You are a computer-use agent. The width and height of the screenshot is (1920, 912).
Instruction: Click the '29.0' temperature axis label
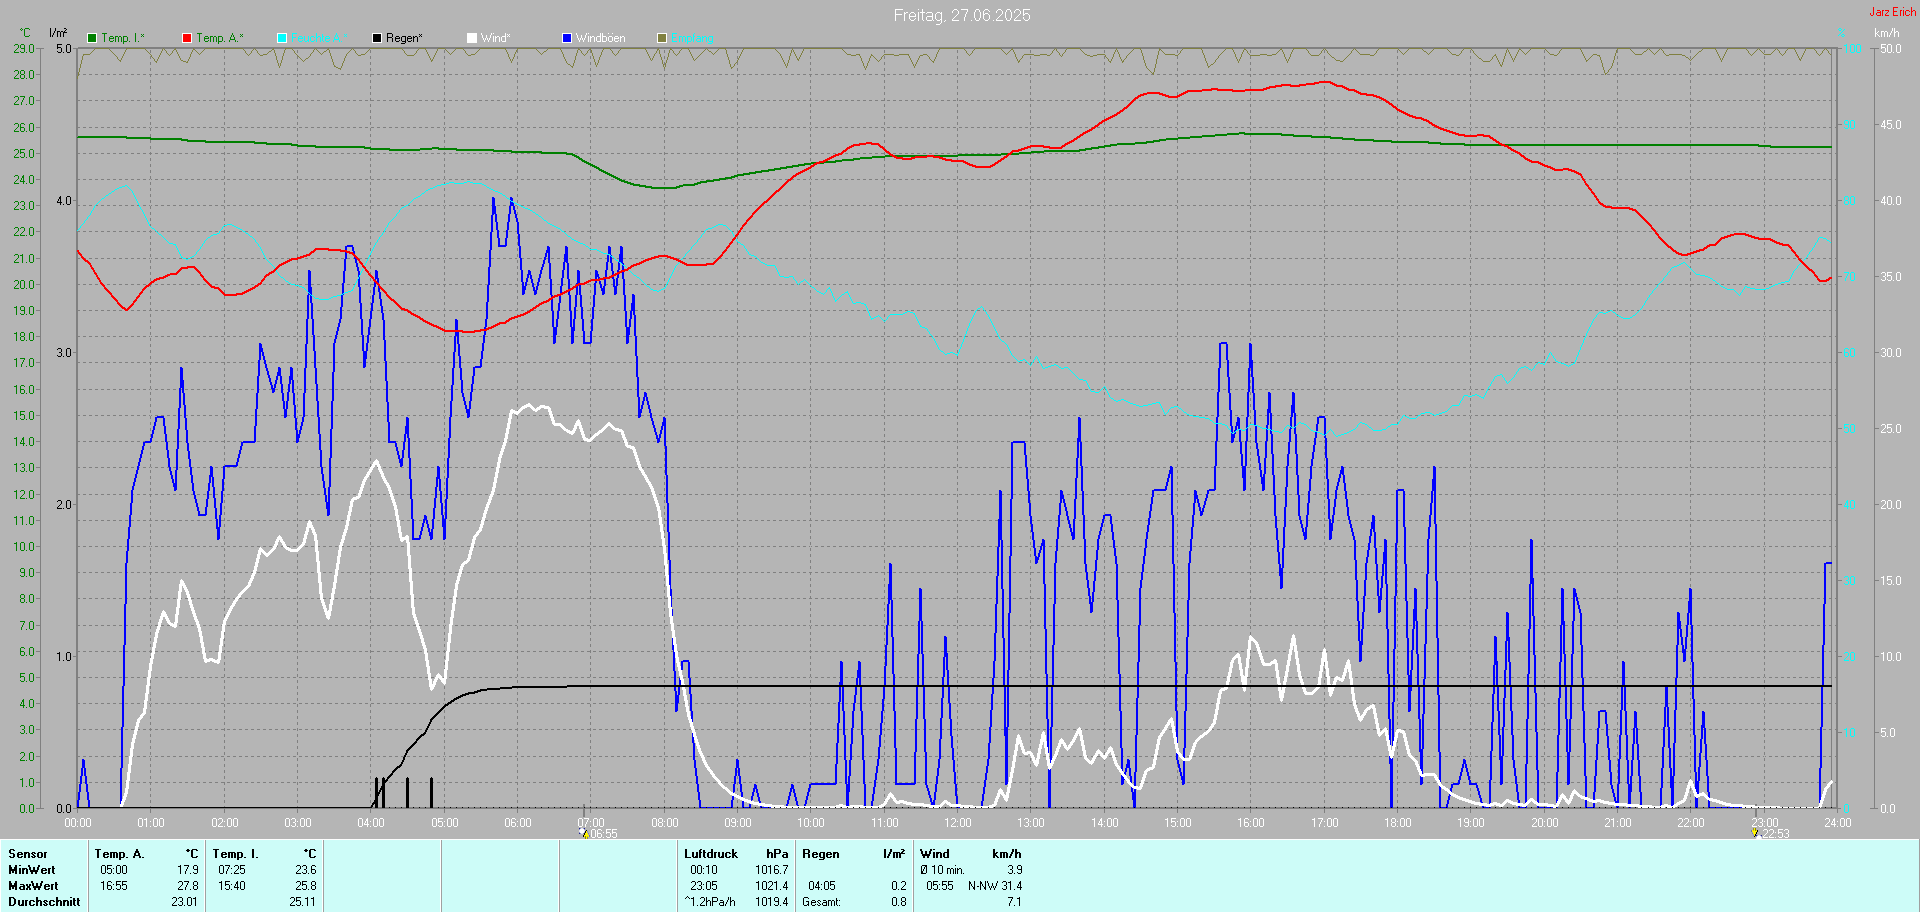pyautogui.click(x=24, y=48)
